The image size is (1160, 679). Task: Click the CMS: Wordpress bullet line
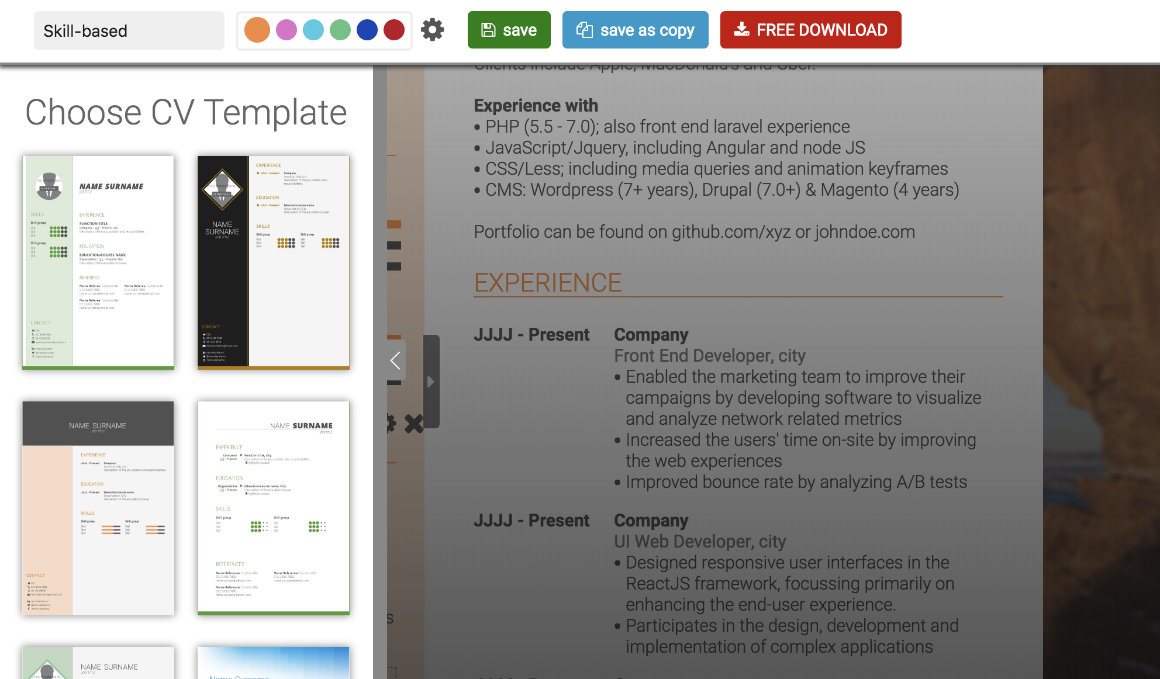(x=716, y=190)
